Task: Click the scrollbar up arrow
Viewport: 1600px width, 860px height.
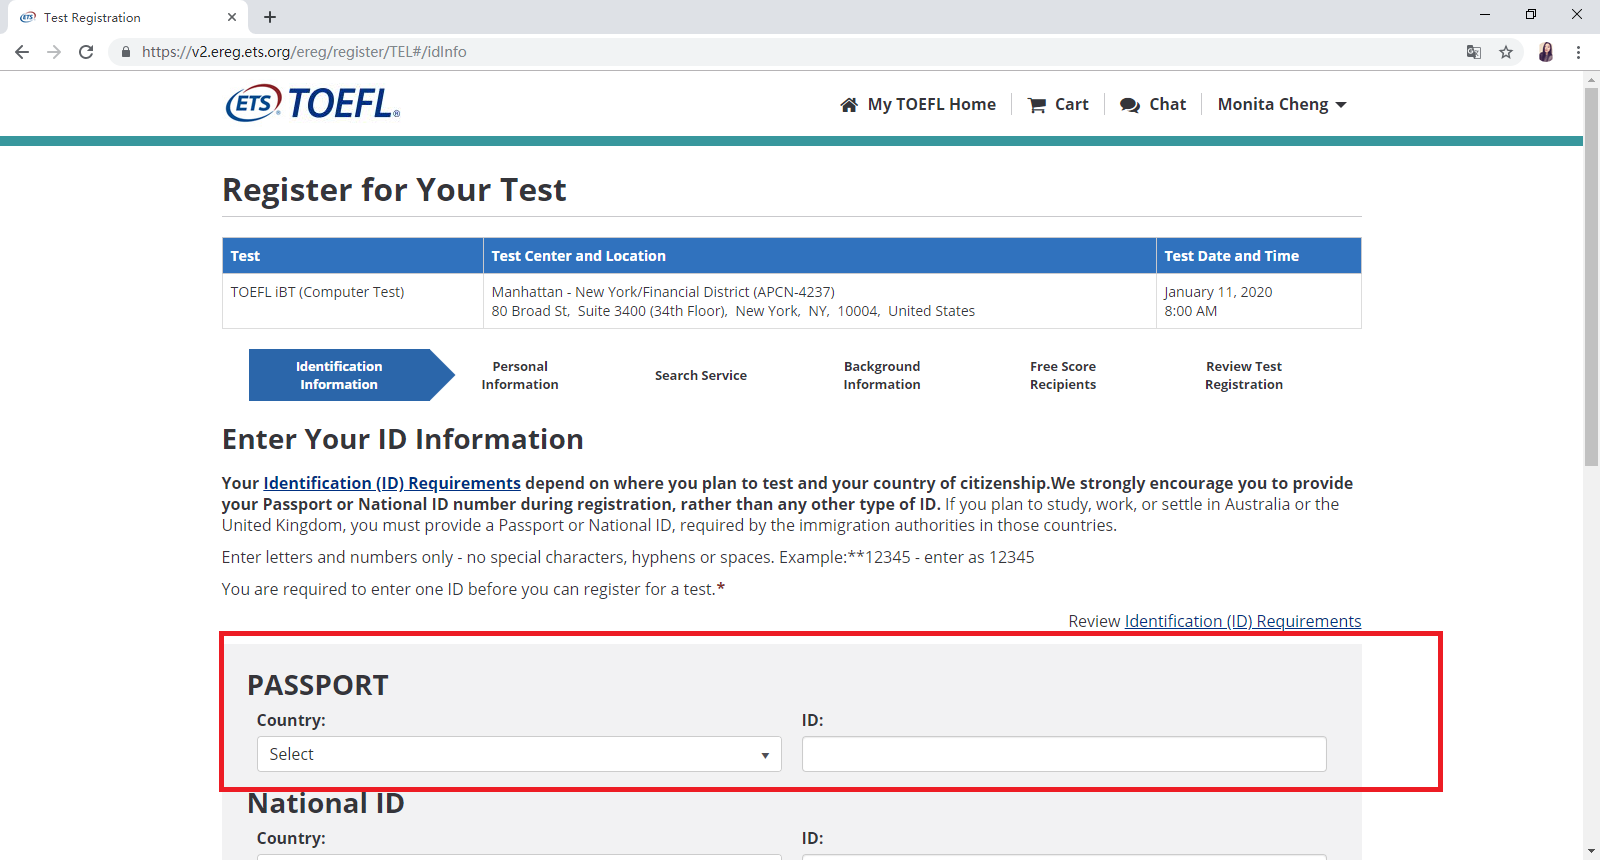Action: click(1591, 79)
